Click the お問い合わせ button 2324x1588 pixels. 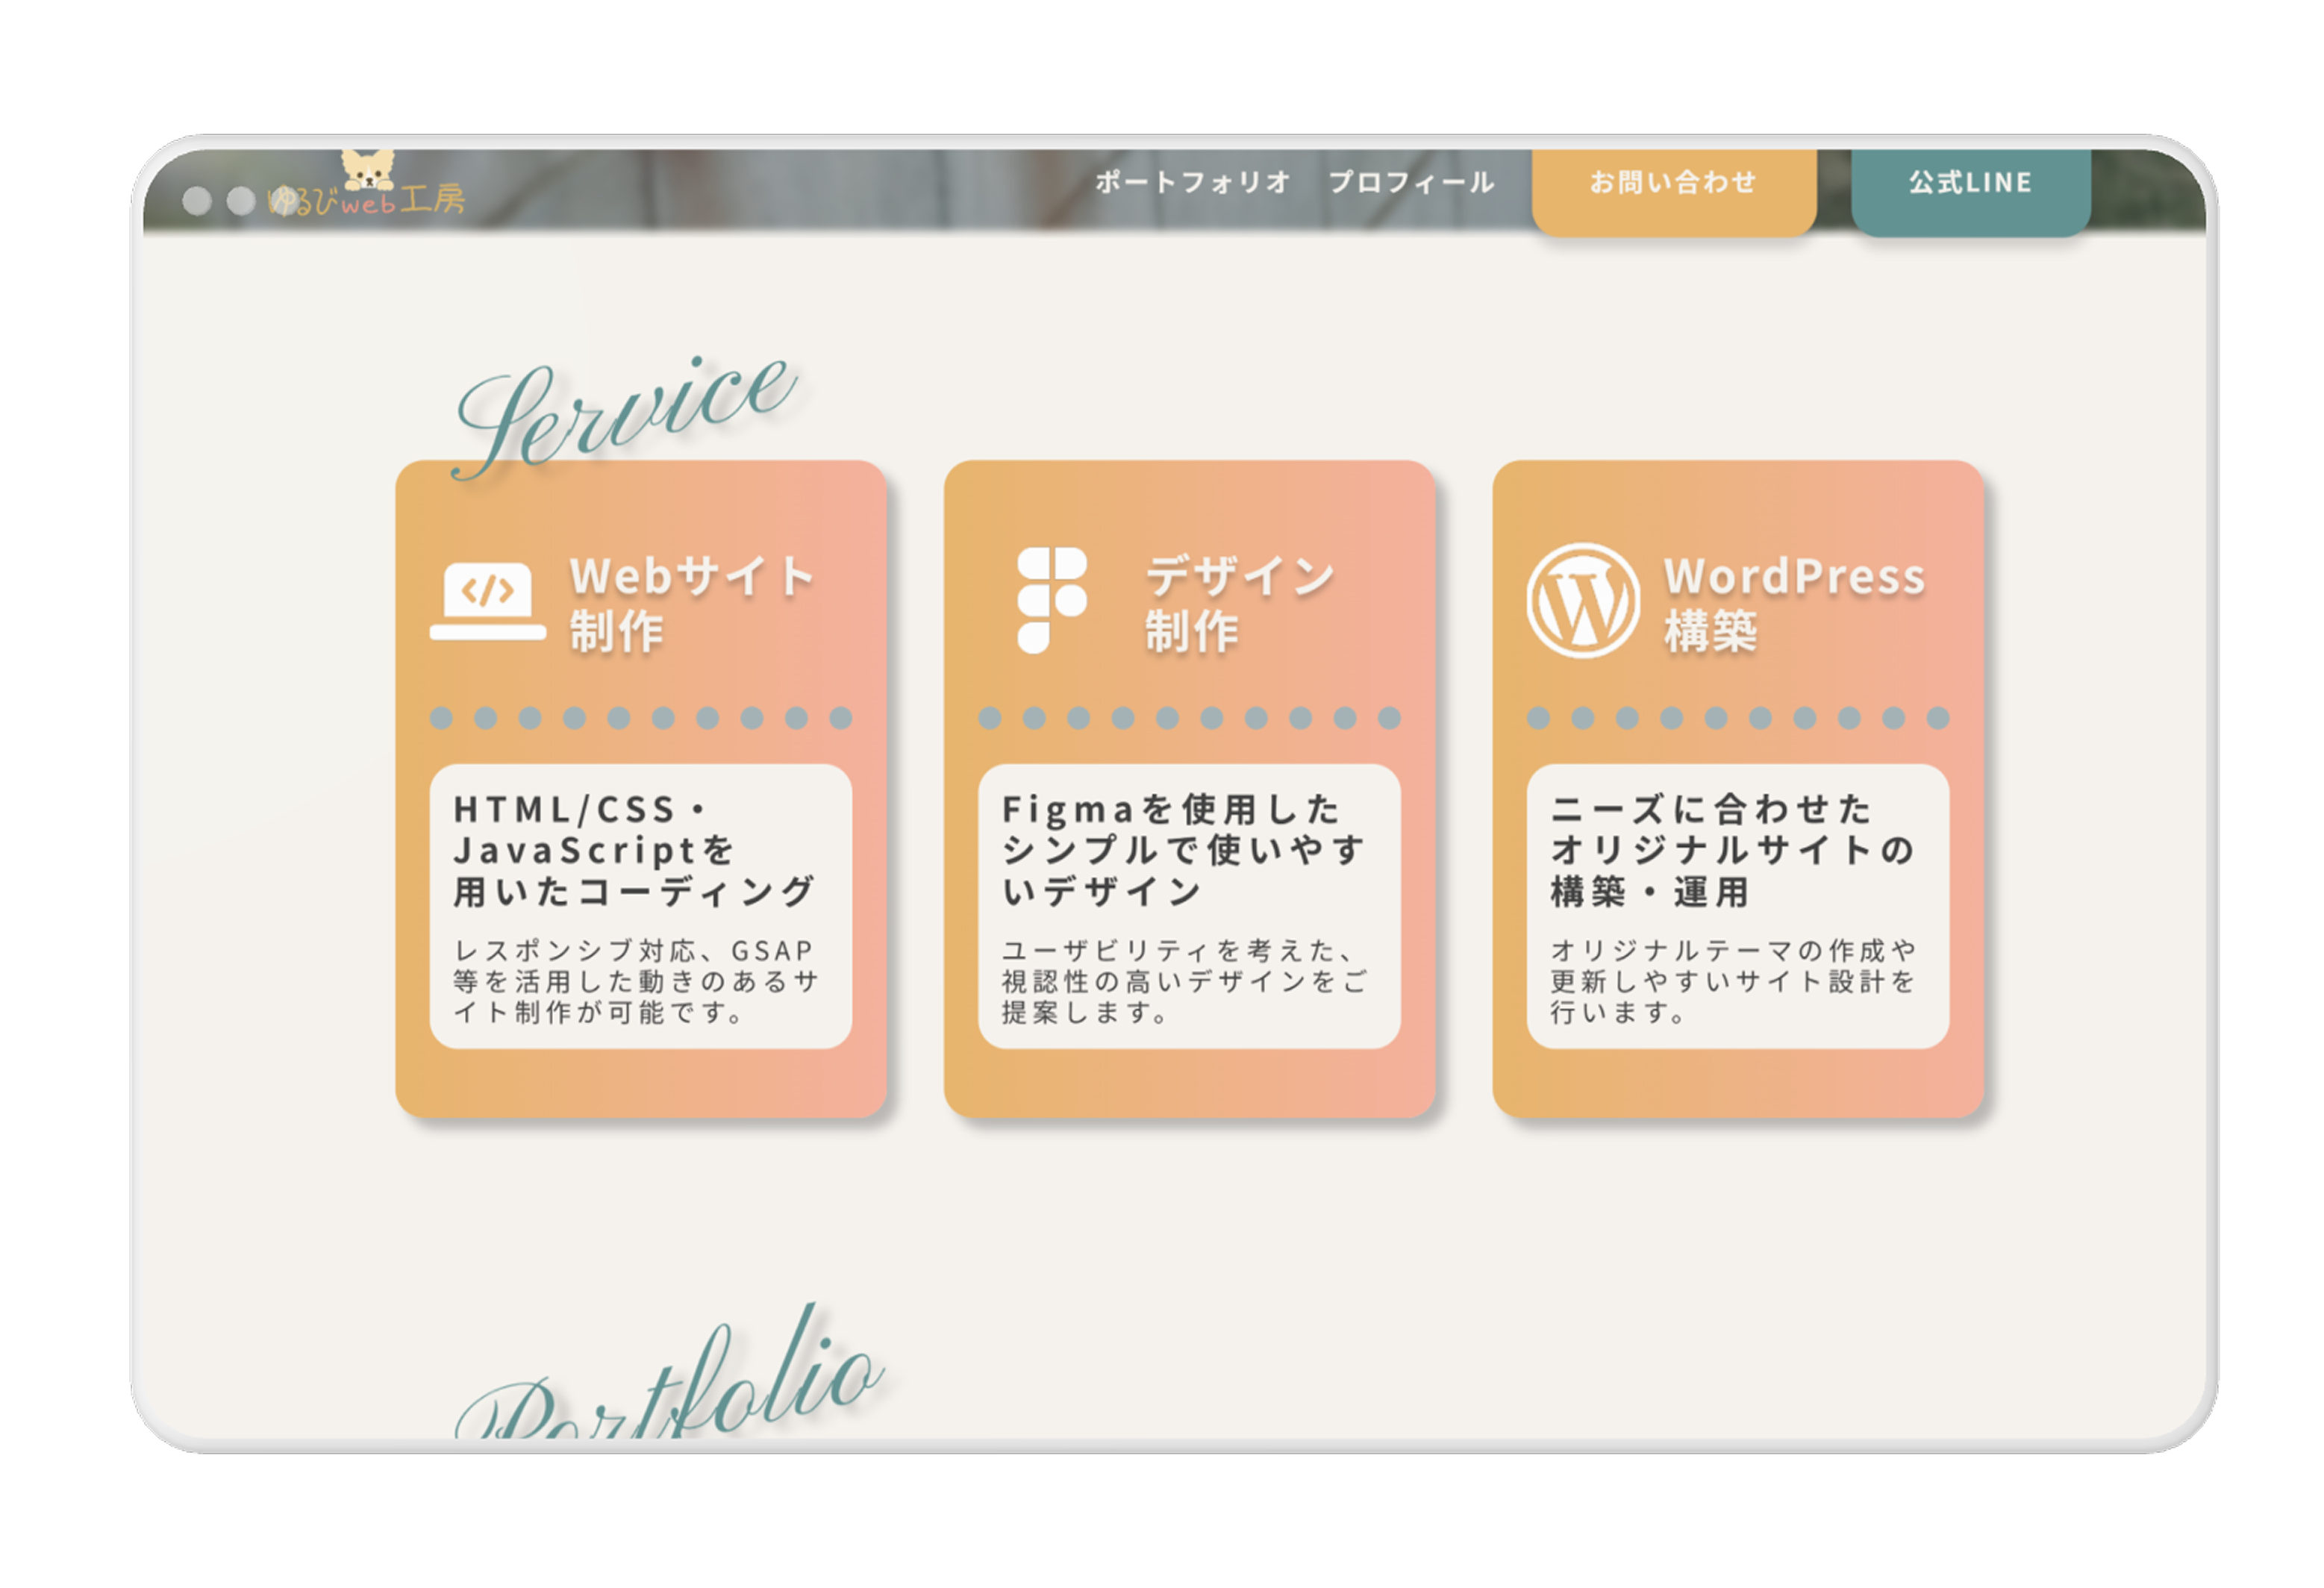click(1674, 184)
